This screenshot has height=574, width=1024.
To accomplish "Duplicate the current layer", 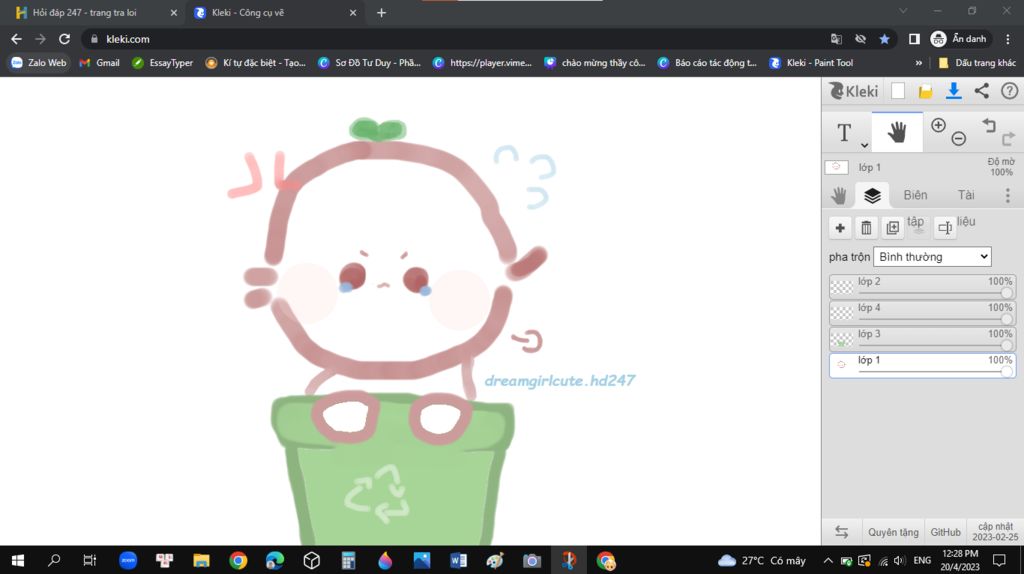I will [892, 228].
